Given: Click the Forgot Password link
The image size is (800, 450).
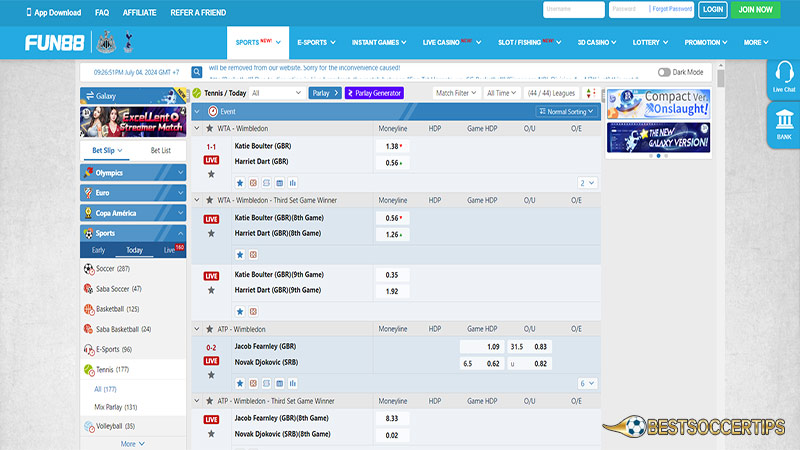Looking at the screenshot, I should (x=671, y=9).
